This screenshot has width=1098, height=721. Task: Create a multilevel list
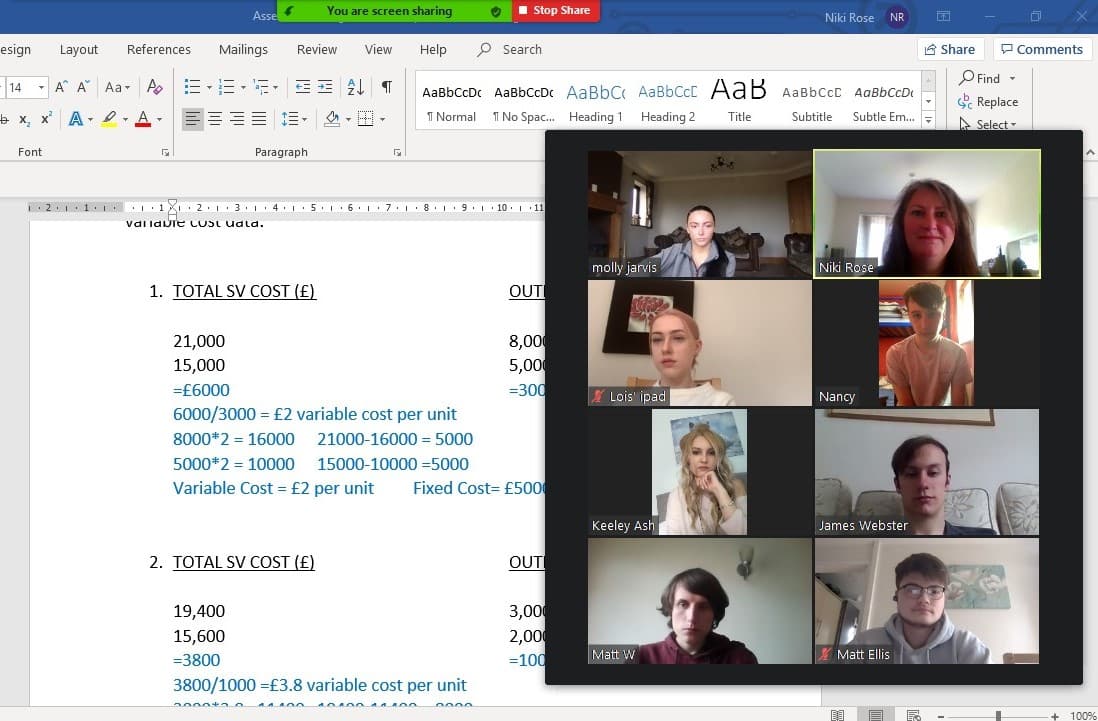(261, 87)
